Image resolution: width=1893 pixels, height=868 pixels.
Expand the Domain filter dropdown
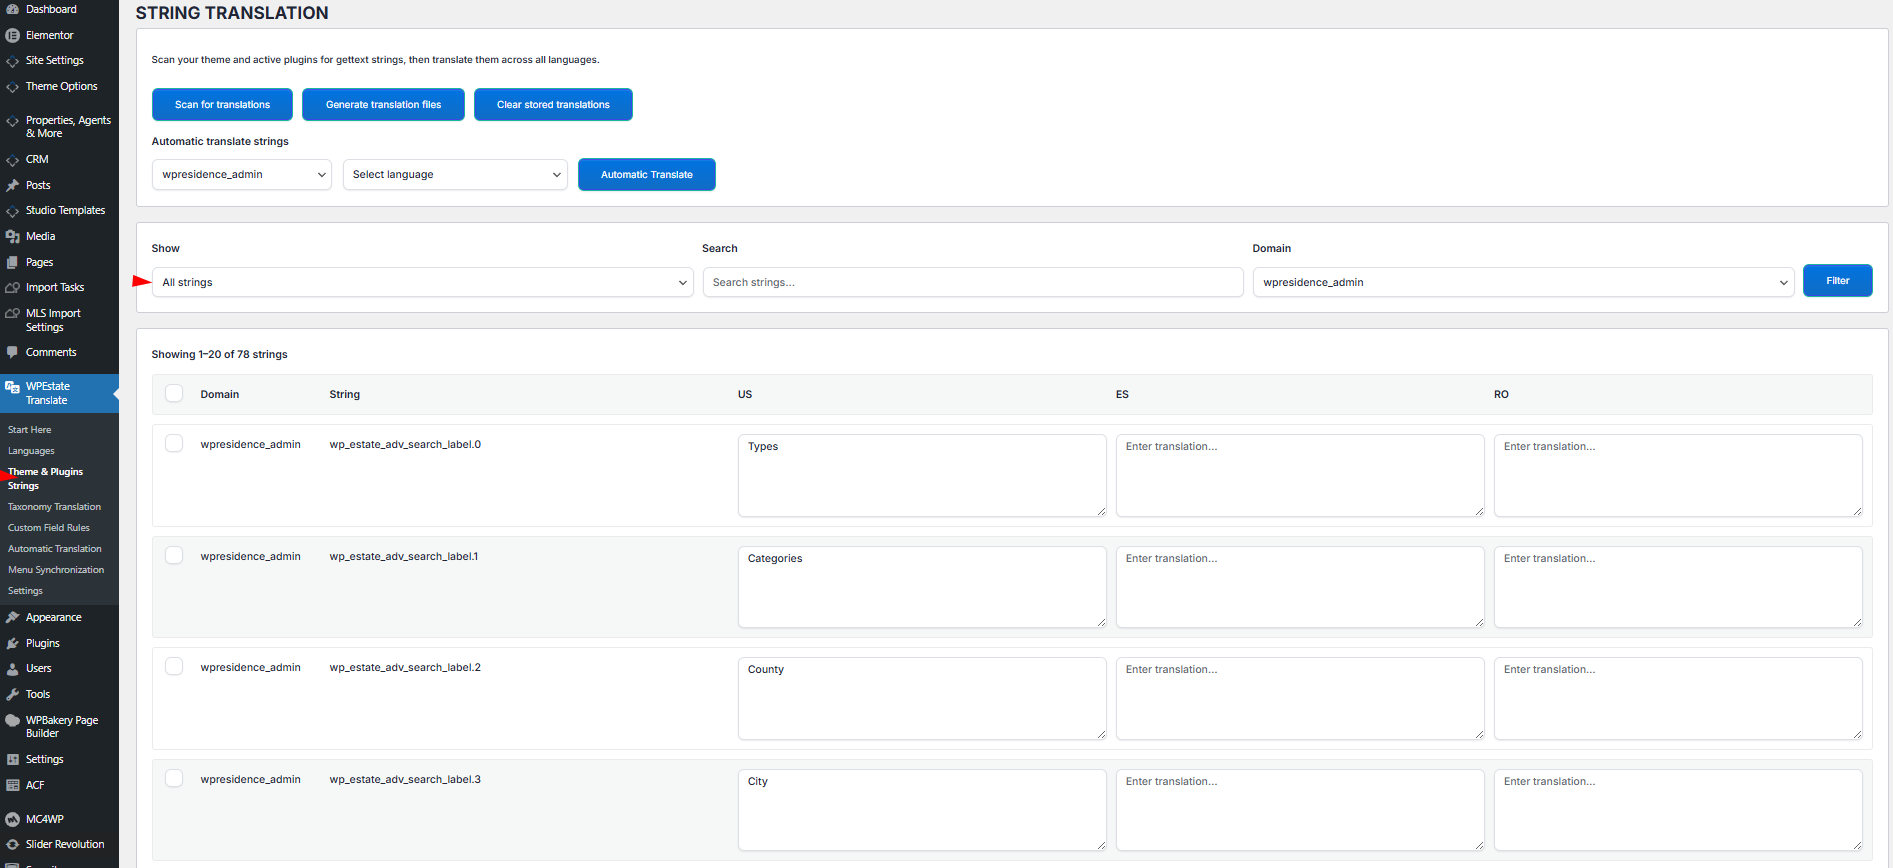[x=1523, y=283]
